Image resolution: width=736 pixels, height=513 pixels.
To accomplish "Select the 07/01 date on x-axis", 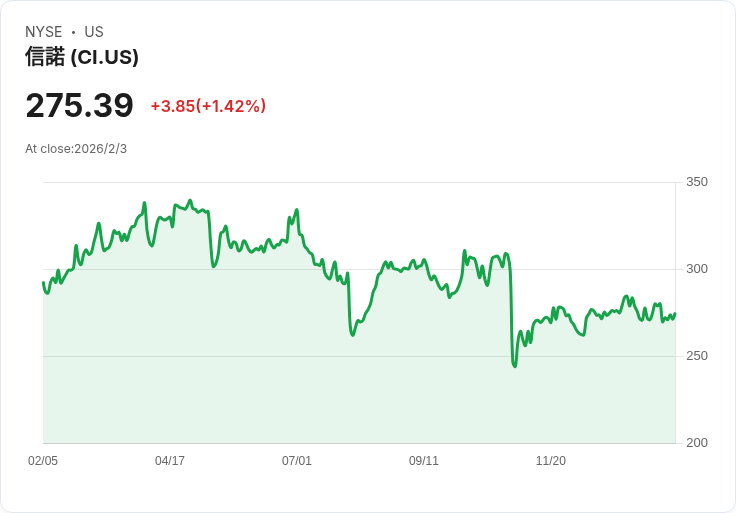I will 297,461.
